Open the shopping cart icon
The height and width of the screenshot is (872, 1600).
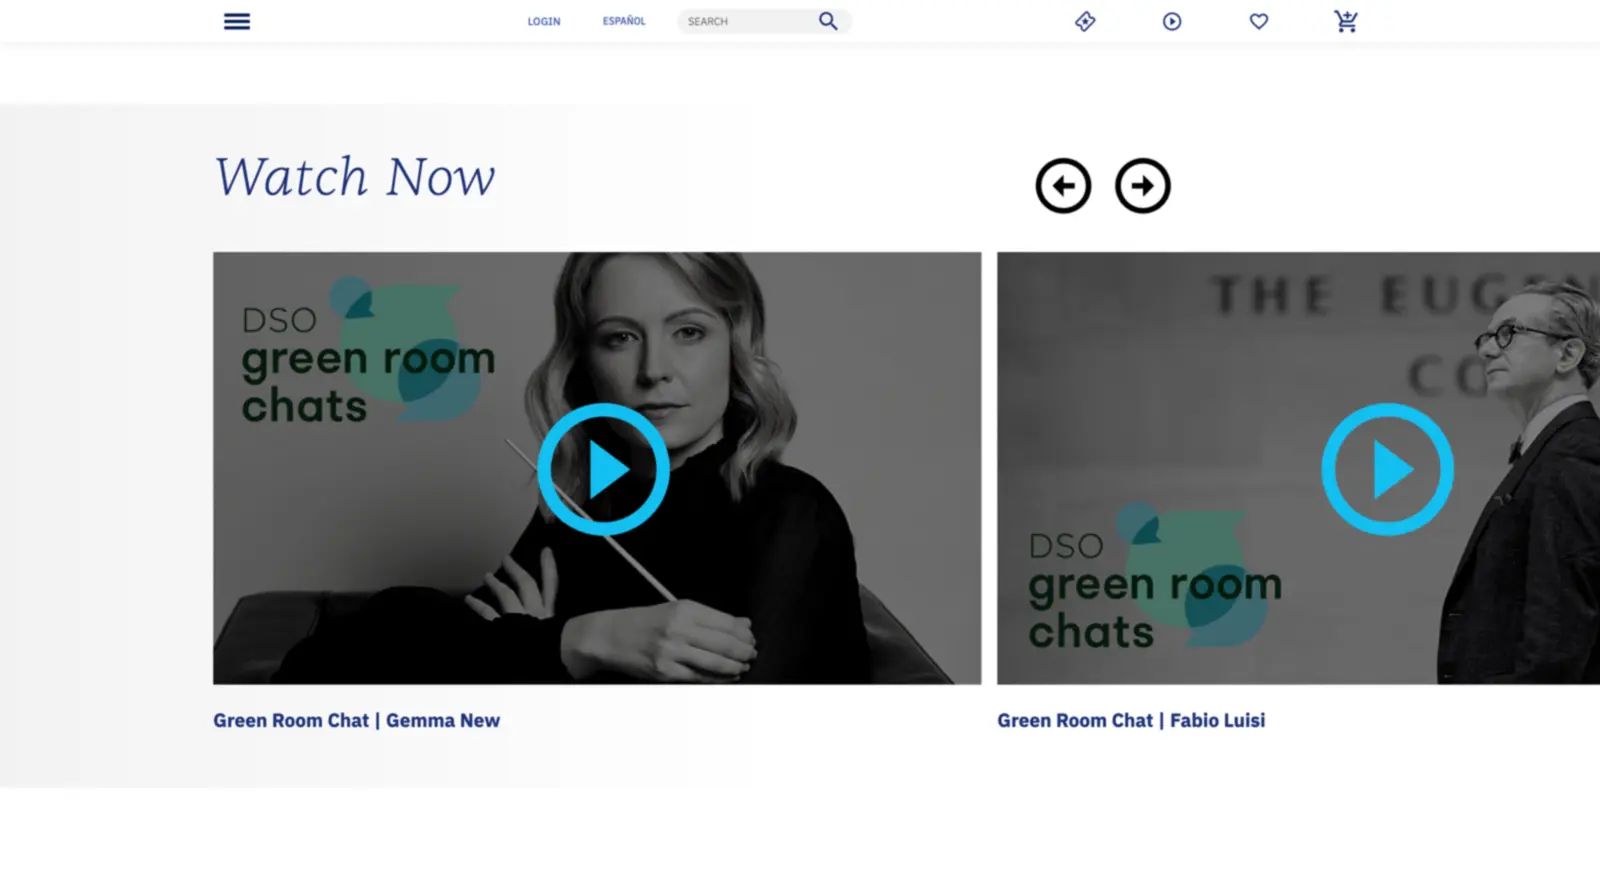[1346, 21]
